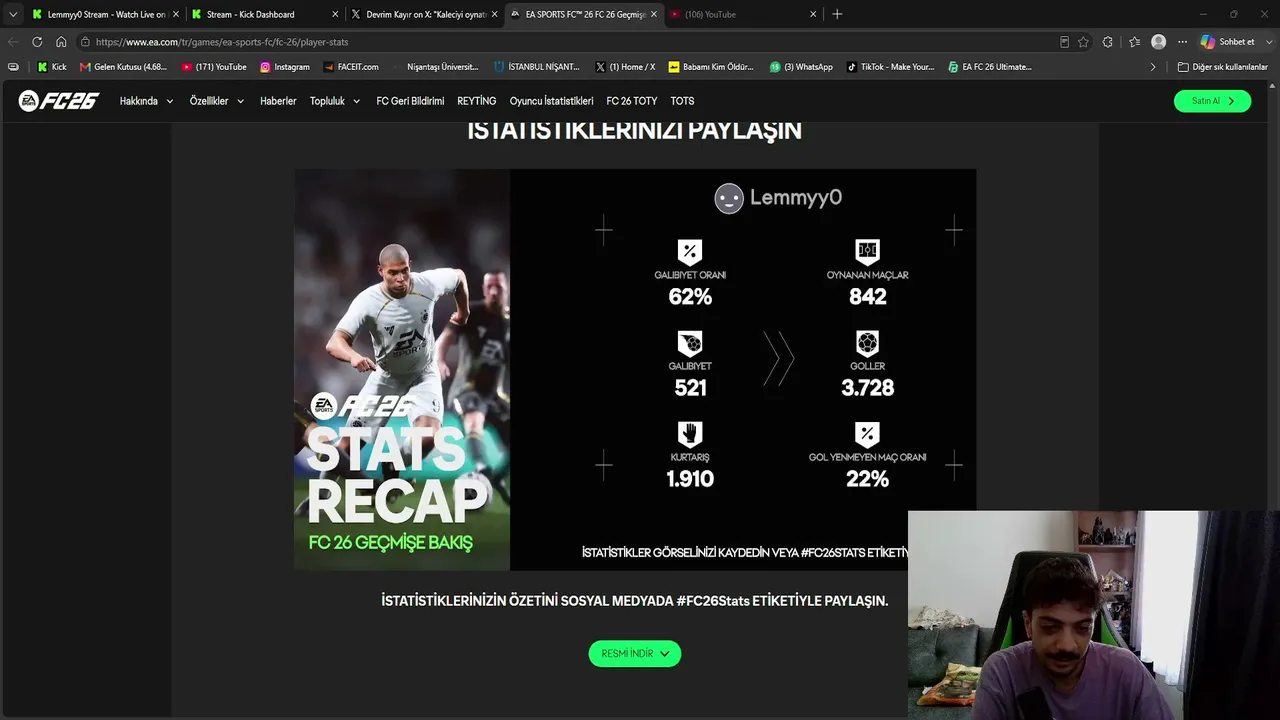1280x720 pixels.
Task: Click the EA FC26 logo in the site header
Action: click(x=59, y=101)
